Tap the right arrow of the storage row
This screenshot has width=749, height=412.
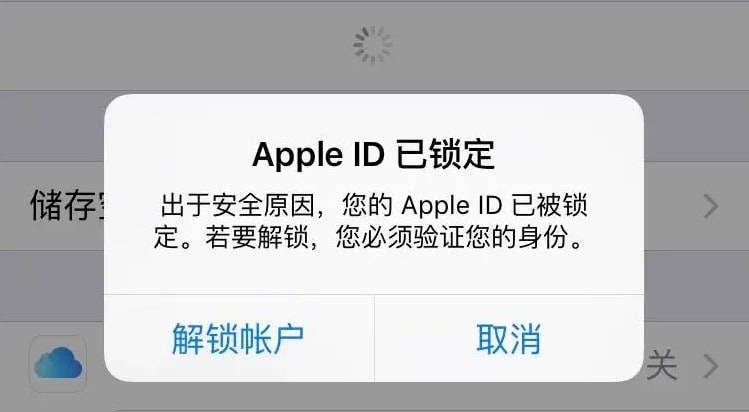[711, 206]
